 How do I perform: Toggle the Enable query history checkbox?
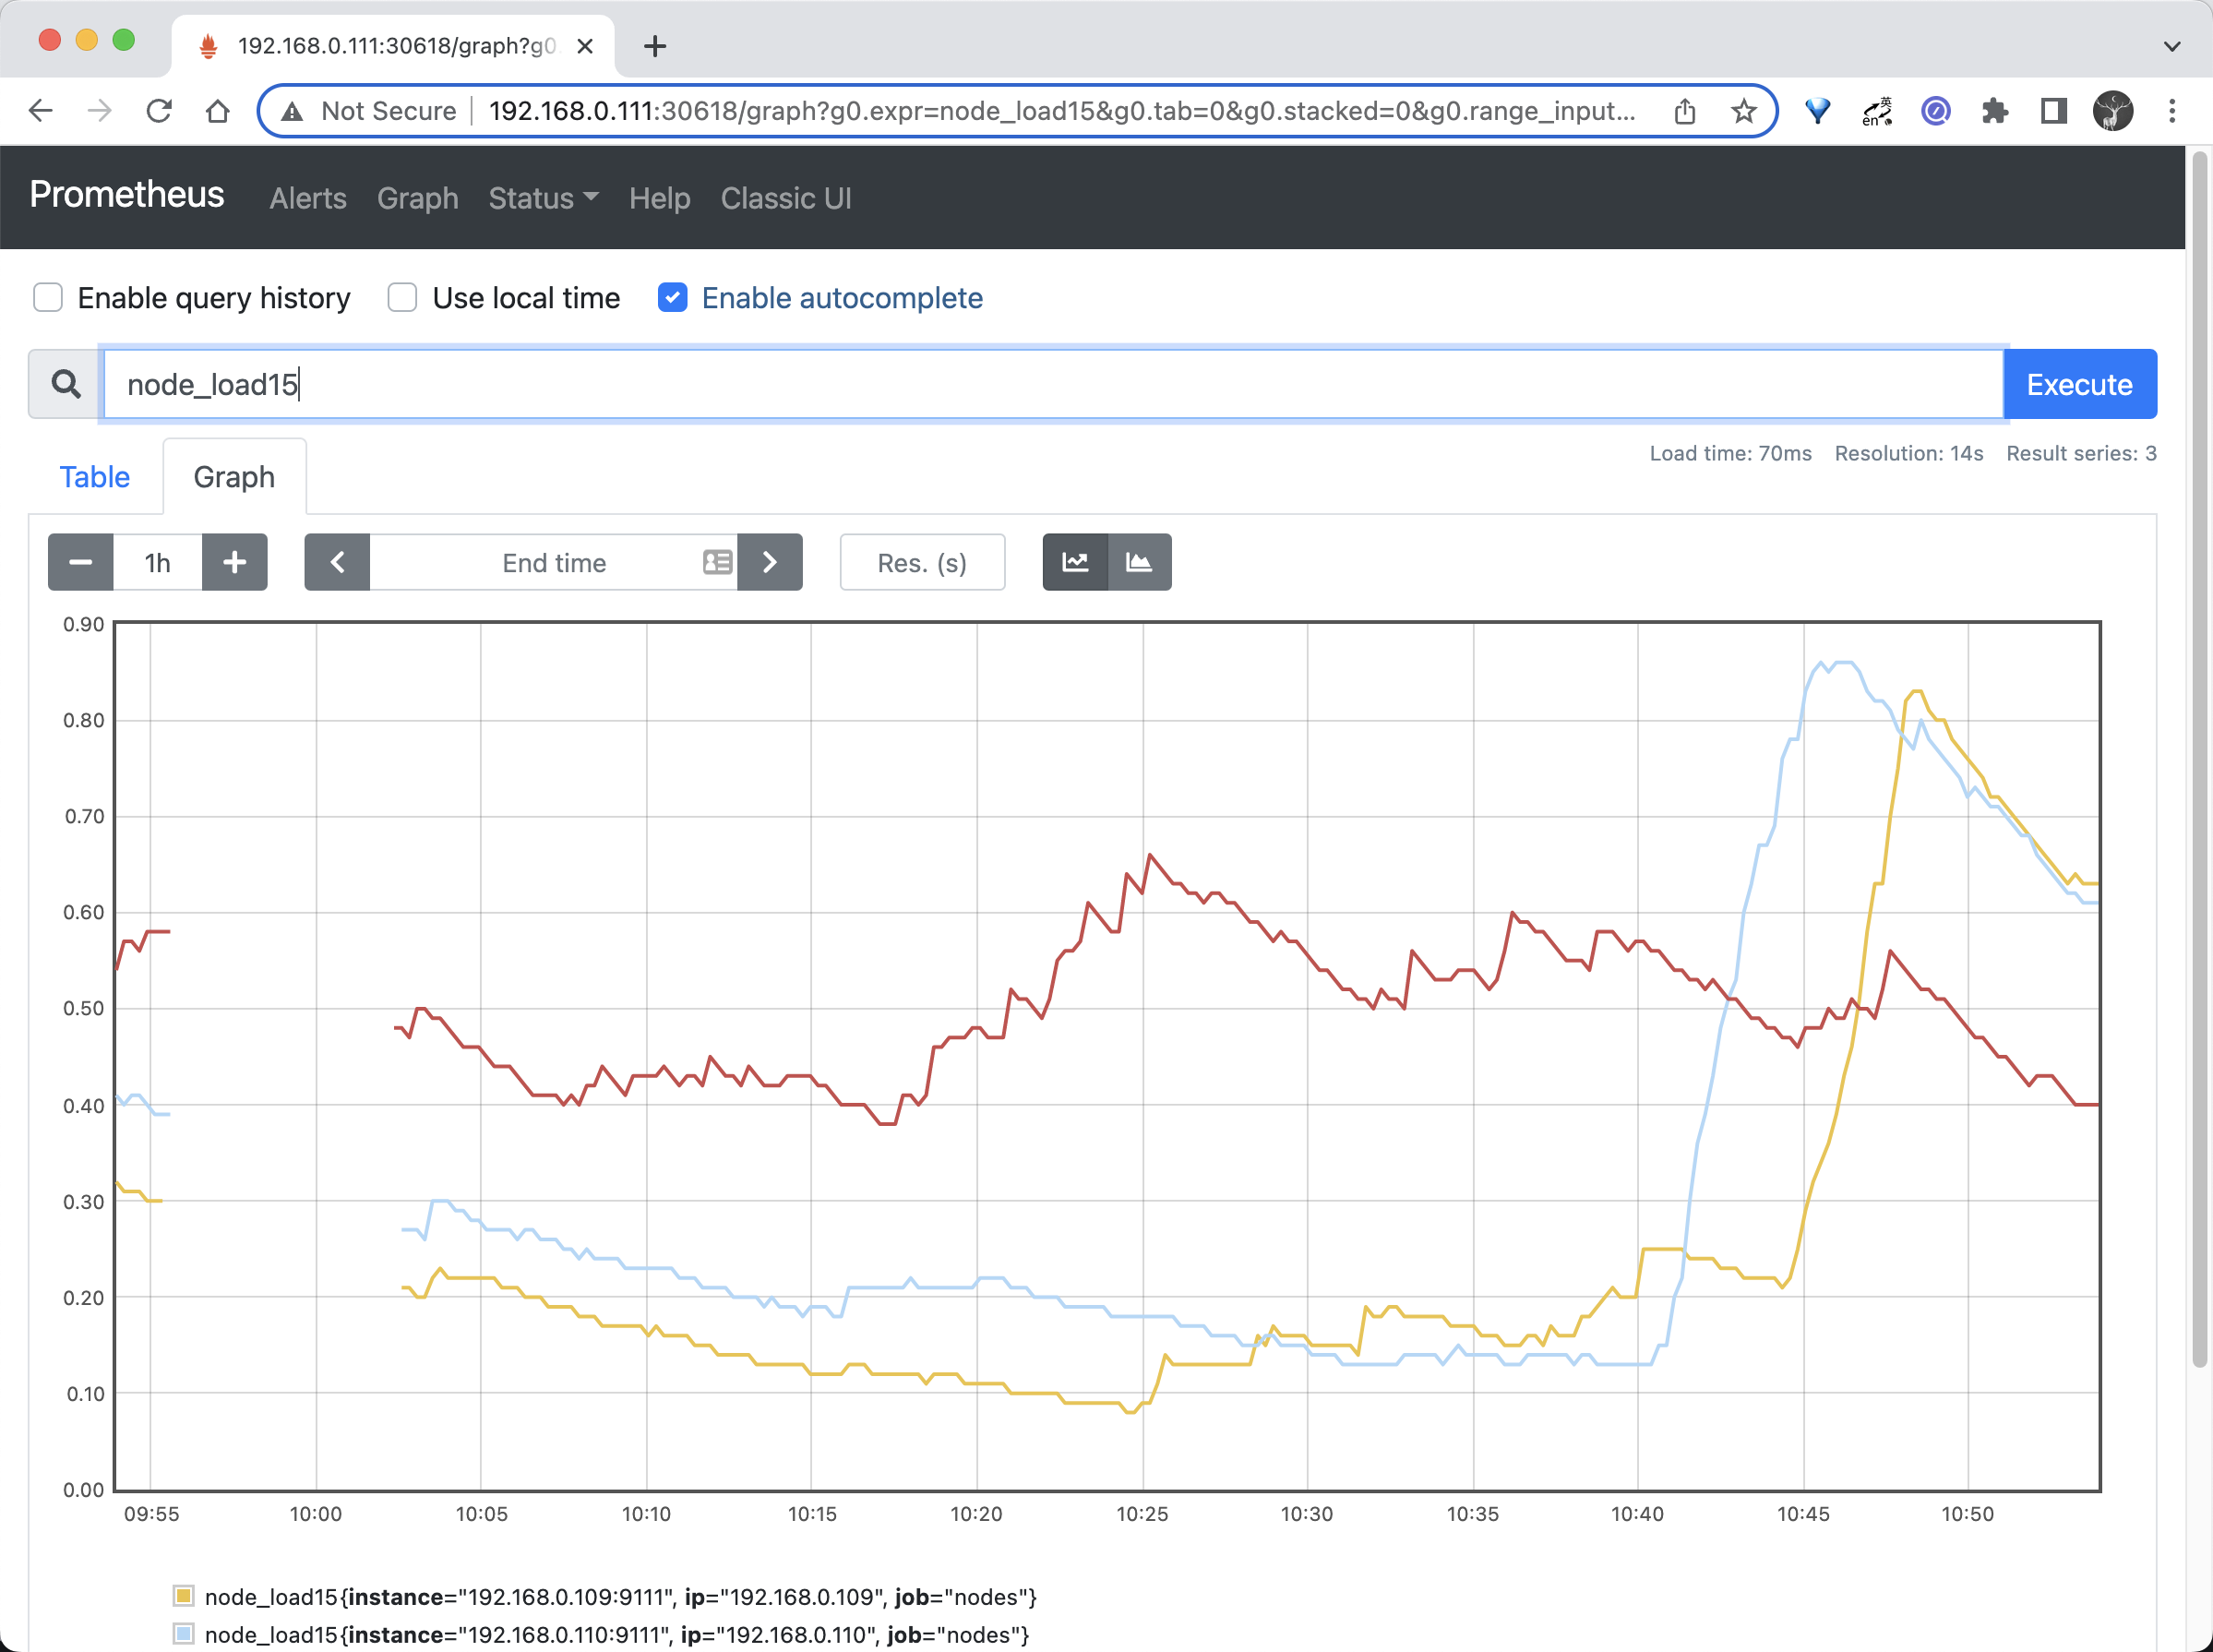pyautogui.click(x=49, y=298)
